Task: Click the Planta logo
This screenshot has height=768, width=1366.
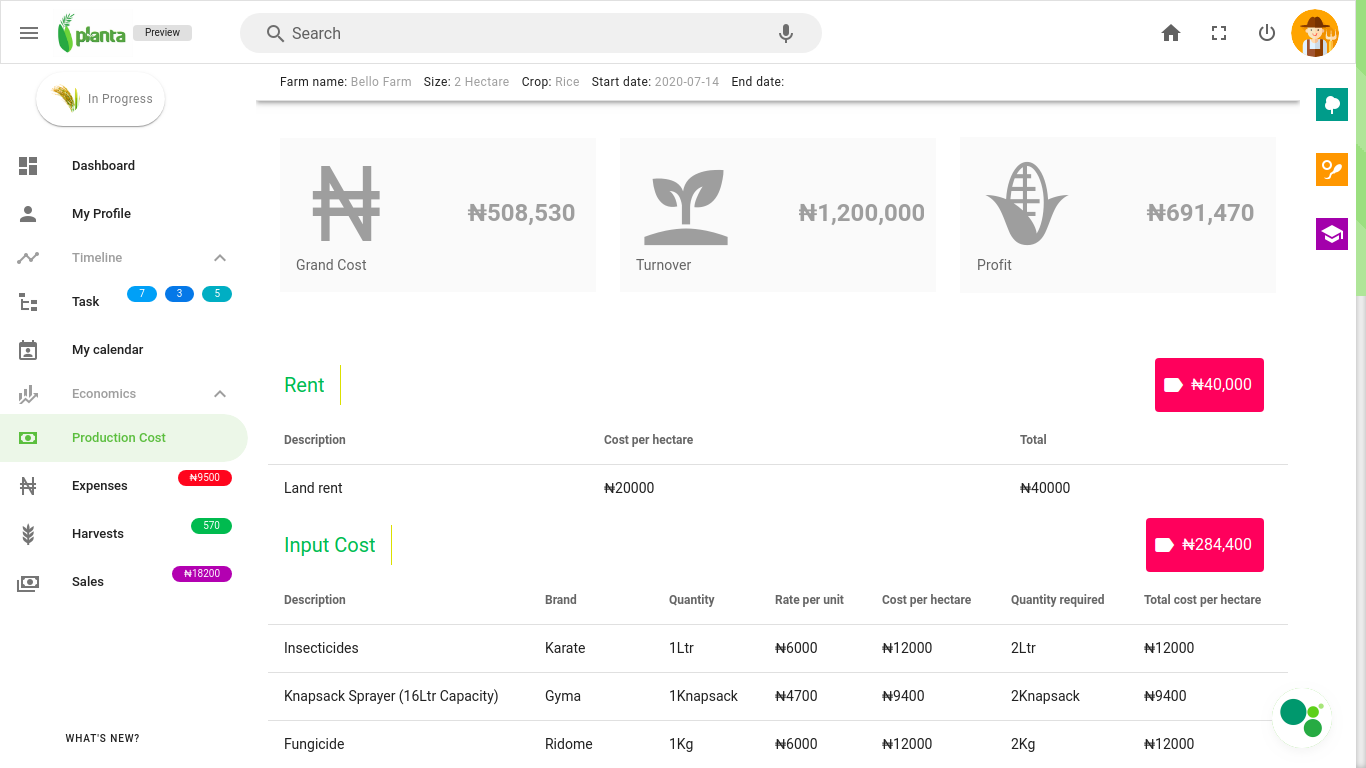Action: pyautogui.click(x=91, y=33)
